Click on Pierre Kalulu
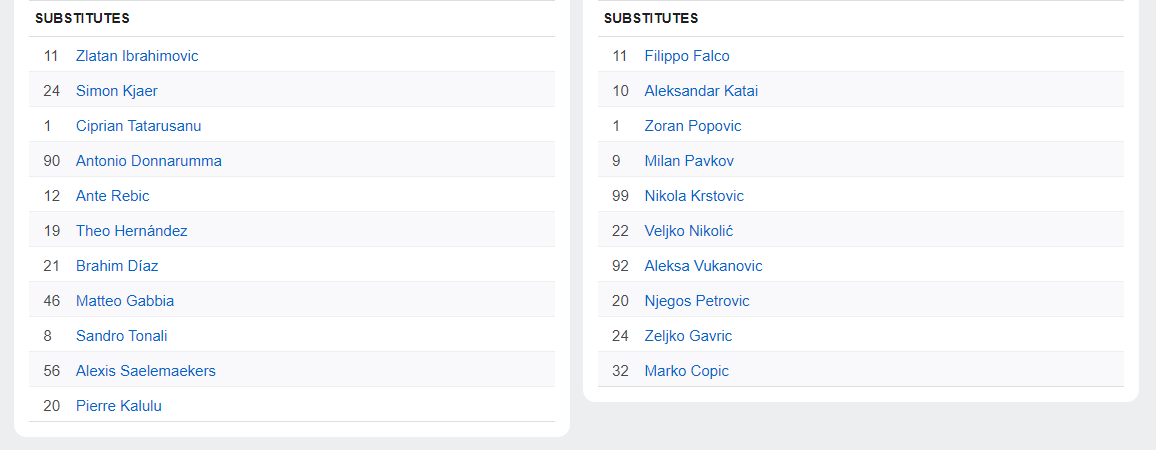This screenshot has width=1156, height=450. (x=118, y=406)
